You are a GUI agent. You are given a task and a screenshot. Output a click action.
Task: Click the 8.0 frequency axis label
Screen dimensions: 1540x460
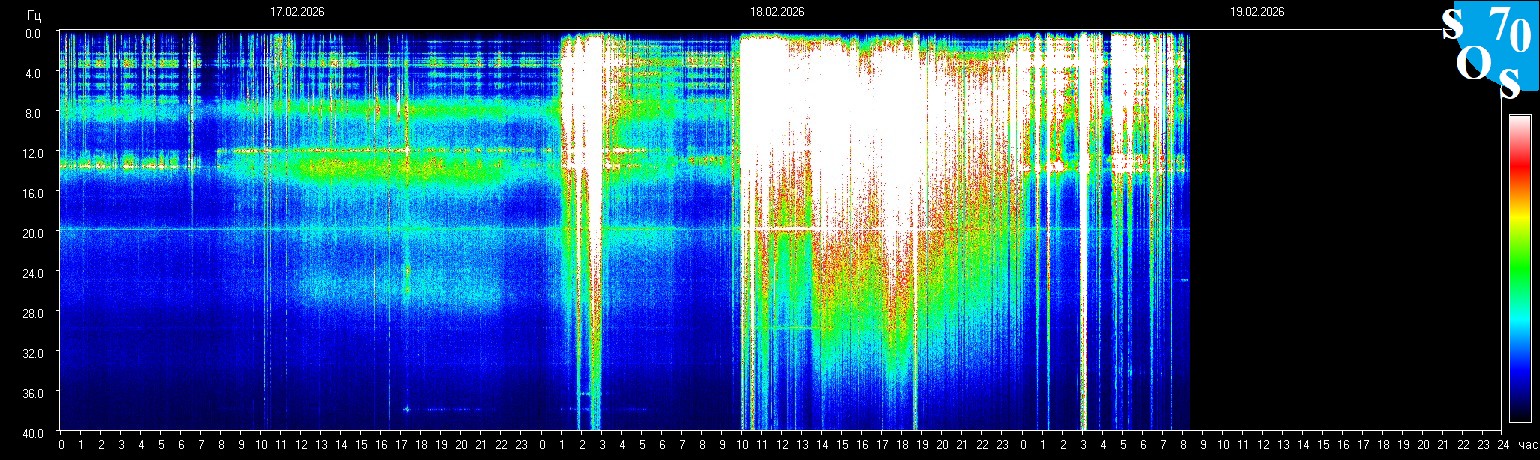(34, 112)
